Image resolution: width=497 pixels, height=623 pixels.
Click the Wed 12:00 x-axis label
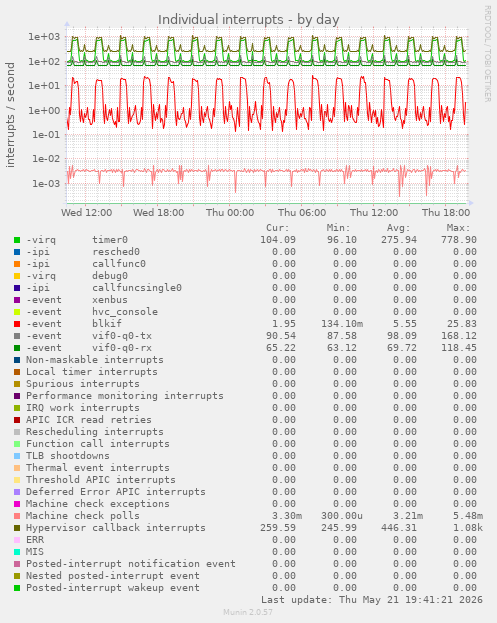point(87,213)
